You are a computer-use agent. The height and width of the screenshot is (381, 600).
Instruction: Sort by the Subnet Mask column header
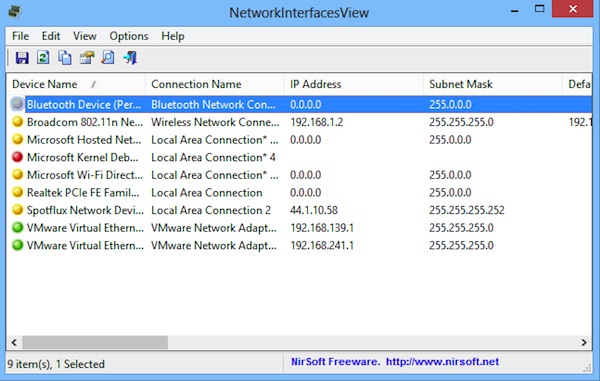click(493, 84)
